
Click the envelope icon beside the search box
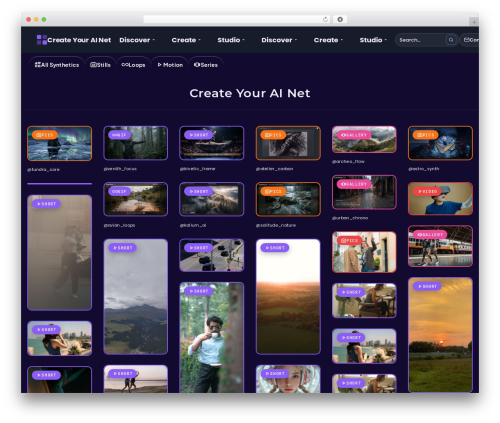[x=466, y=40]
